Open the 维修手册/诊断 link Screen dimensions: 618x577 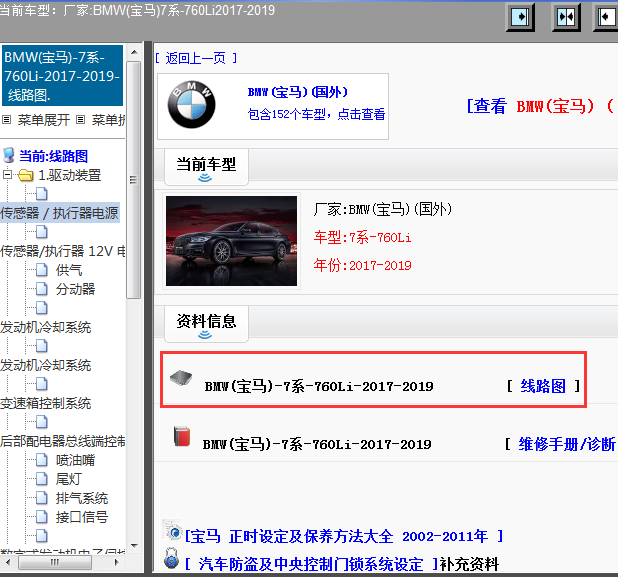click(567, 444)
